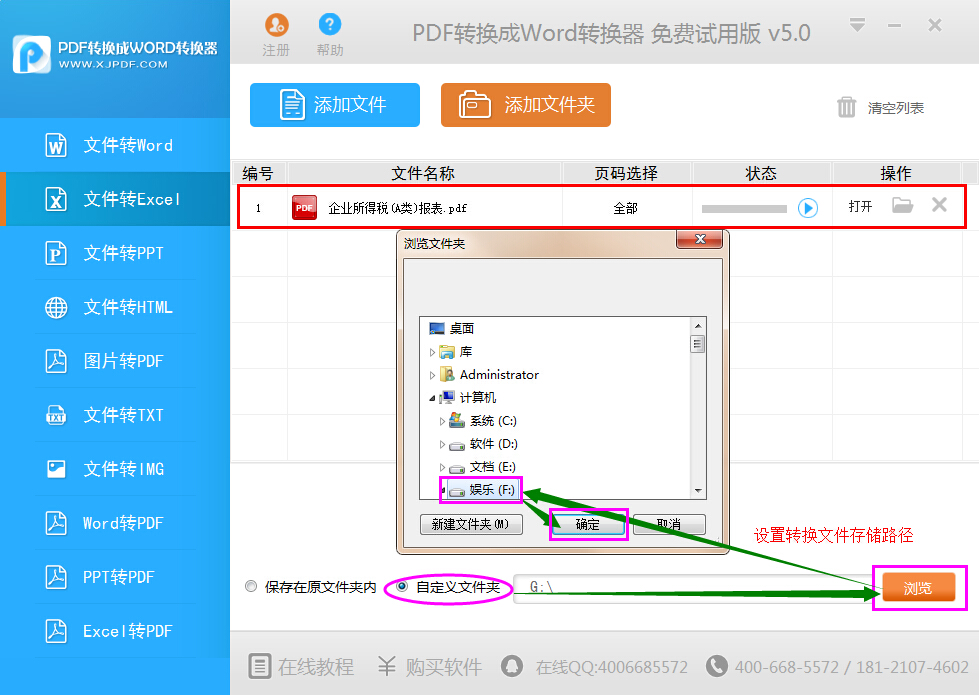The image size is (979, 695).
Task: Click the 确定 button
Action: pyautogui.click(x=588, y=525)
